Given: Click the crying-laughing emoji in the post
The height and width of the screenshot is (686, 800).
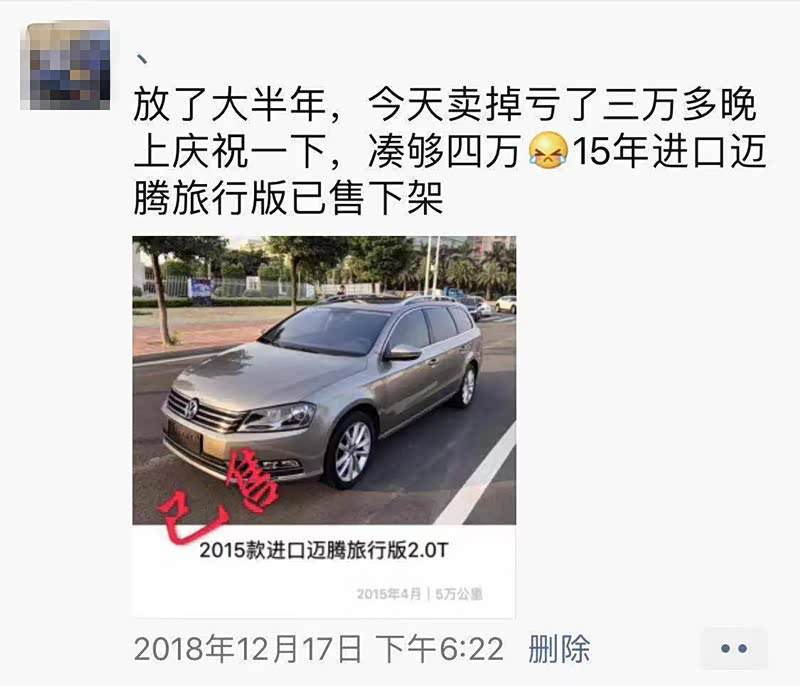Looking at the screenshot, I should (548, 150).
